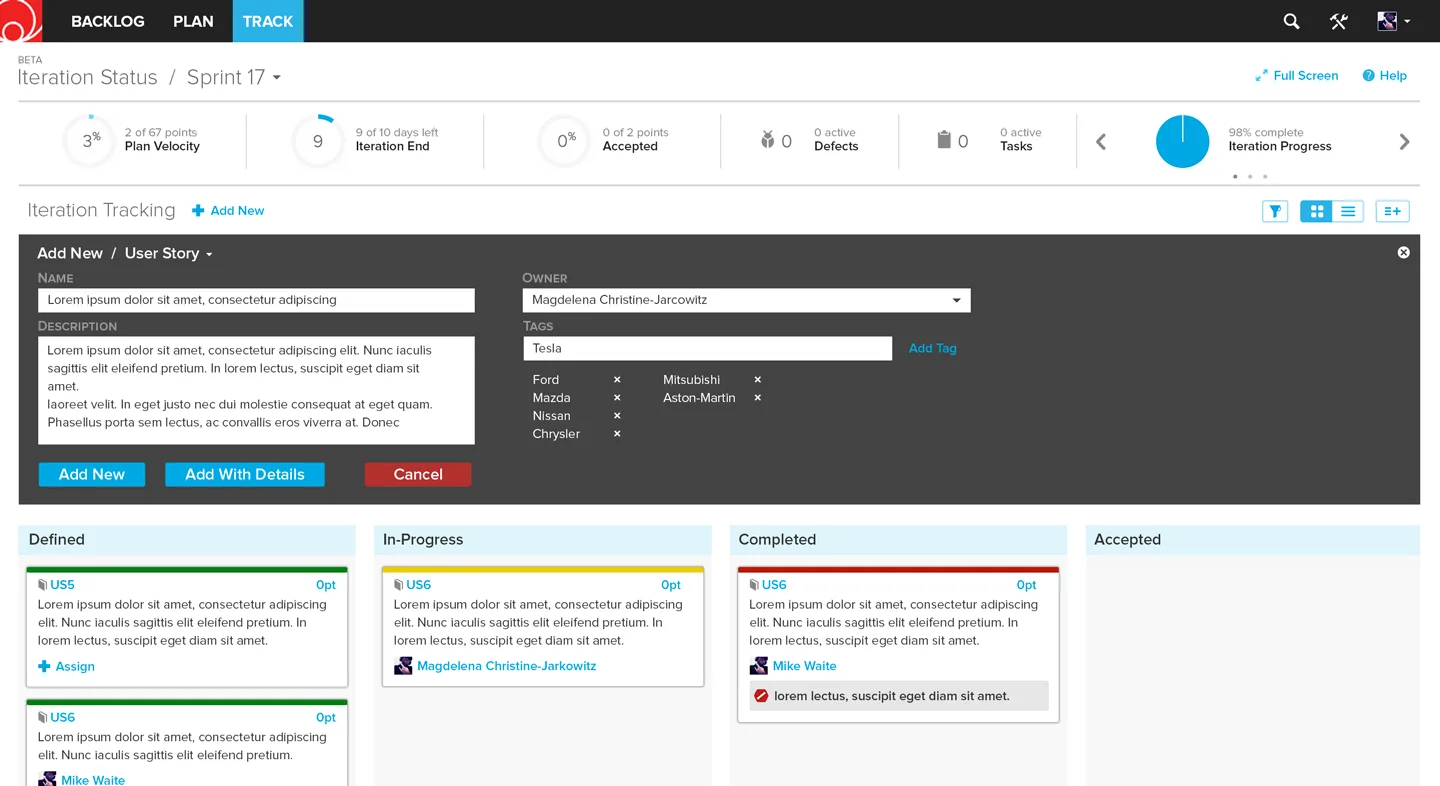The width and height of the screenshot is (1440, 786).
Task: Open the search magnifier in the top bar
Action: click(x=1291, y=21)
